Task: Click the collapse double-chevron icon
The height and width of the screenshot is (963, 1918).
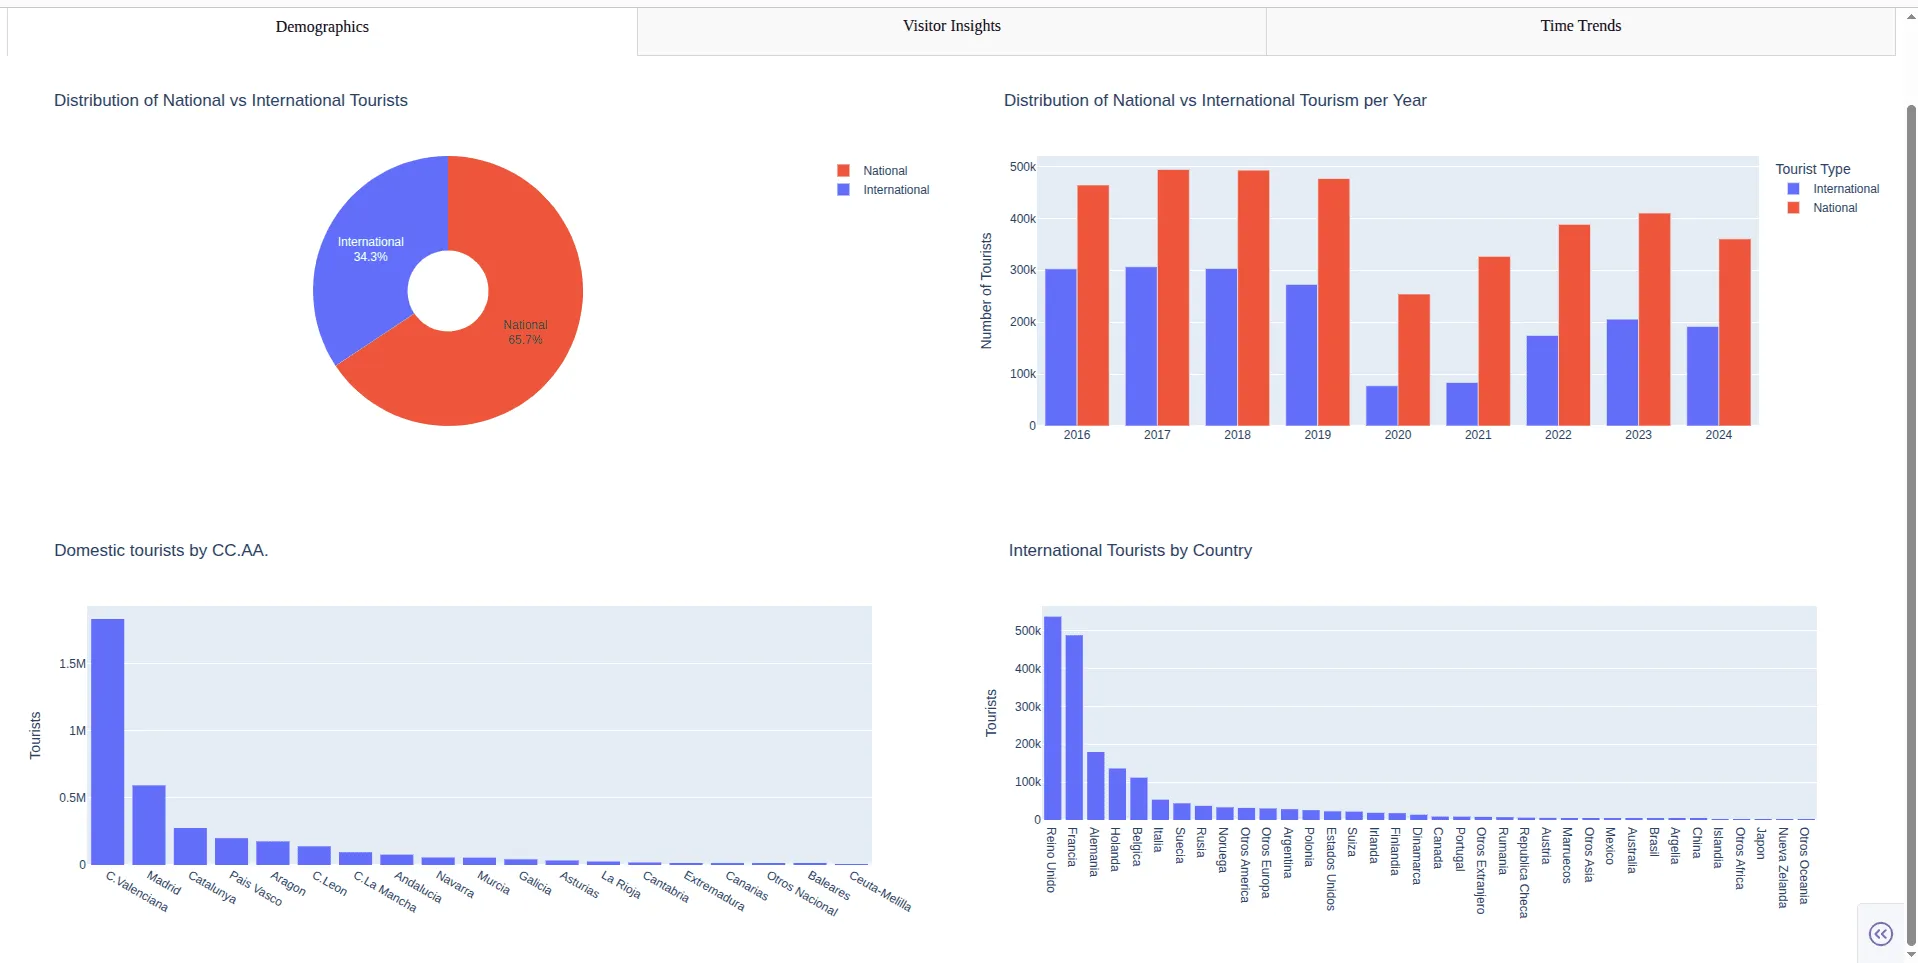Action: coord(1880,934)
